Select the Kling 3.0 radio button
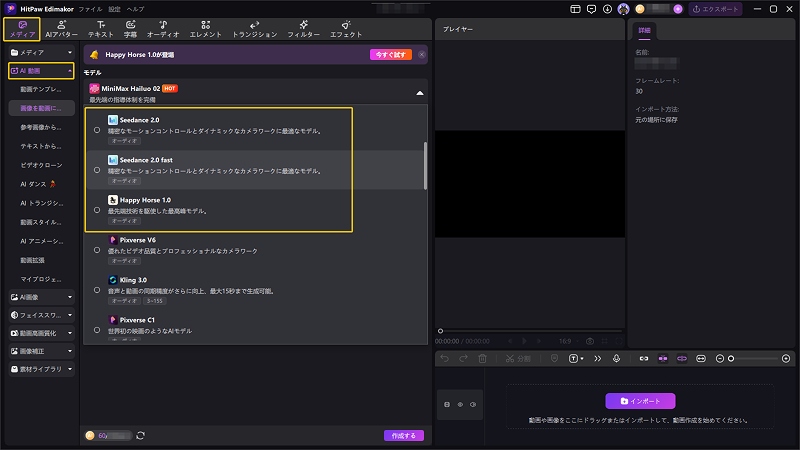The height and width of the screenshot is (450, 800). (97, 290)
